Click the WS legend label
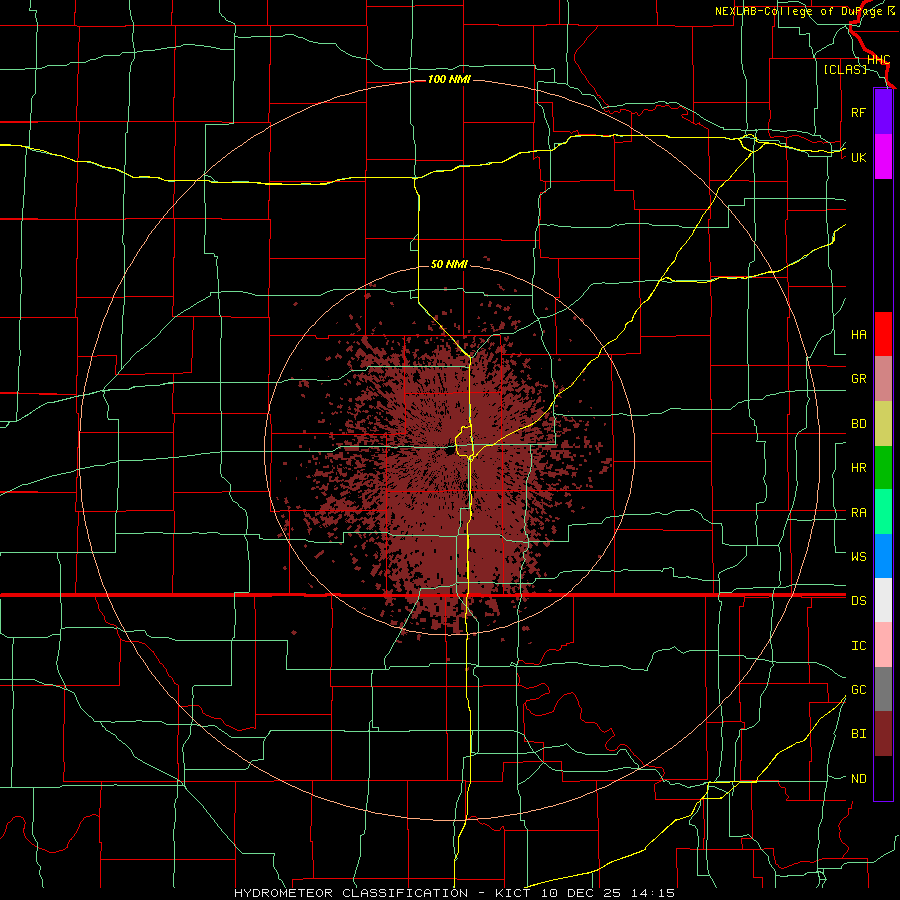Image resolution: width=900 pixels, height=900 pixels. pyautogui.click(x=858, y=556)
